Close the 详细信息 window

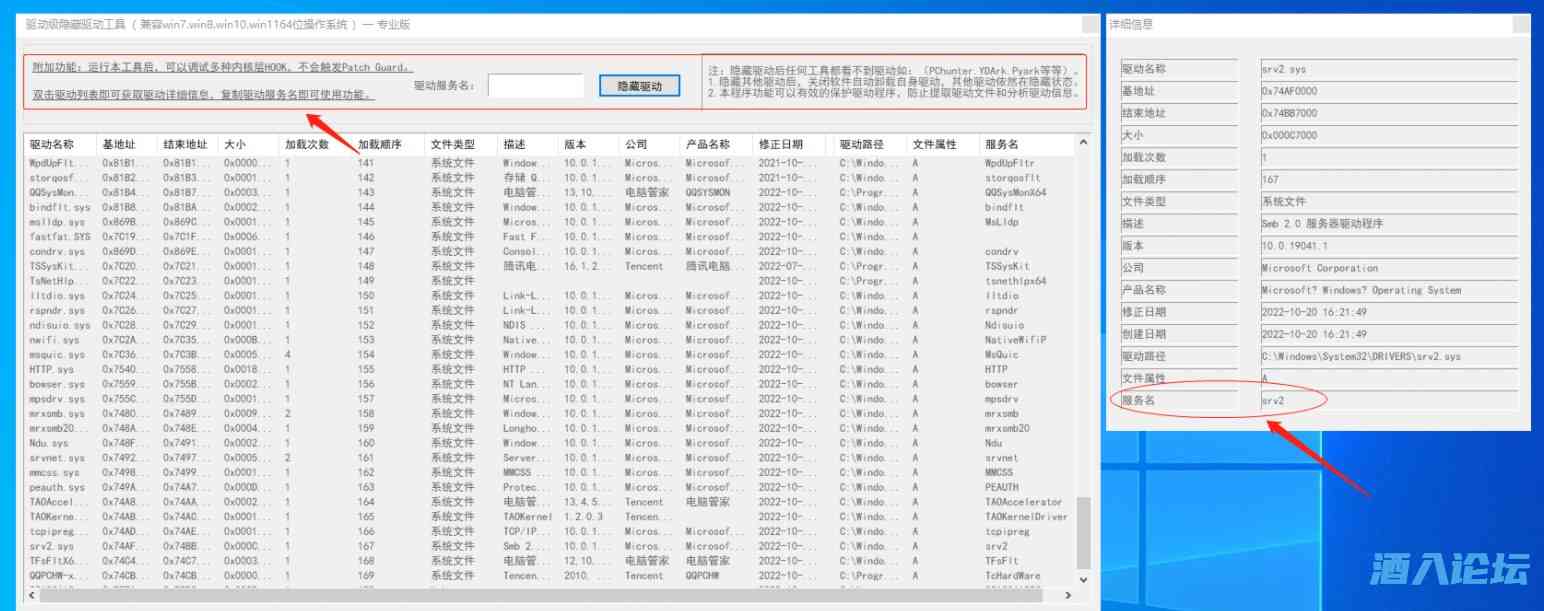(1520, 25)
